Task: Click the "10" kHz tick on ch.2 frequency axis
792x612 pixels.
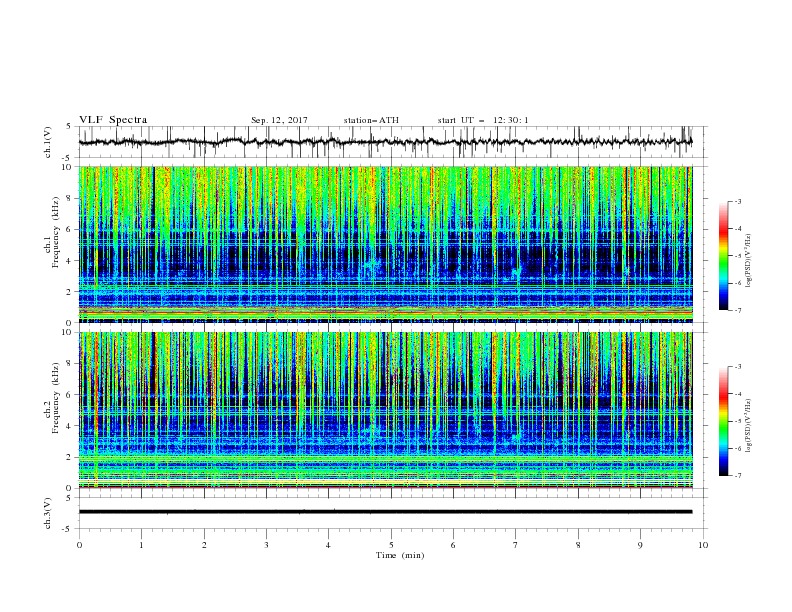Action: coord(69,332)
